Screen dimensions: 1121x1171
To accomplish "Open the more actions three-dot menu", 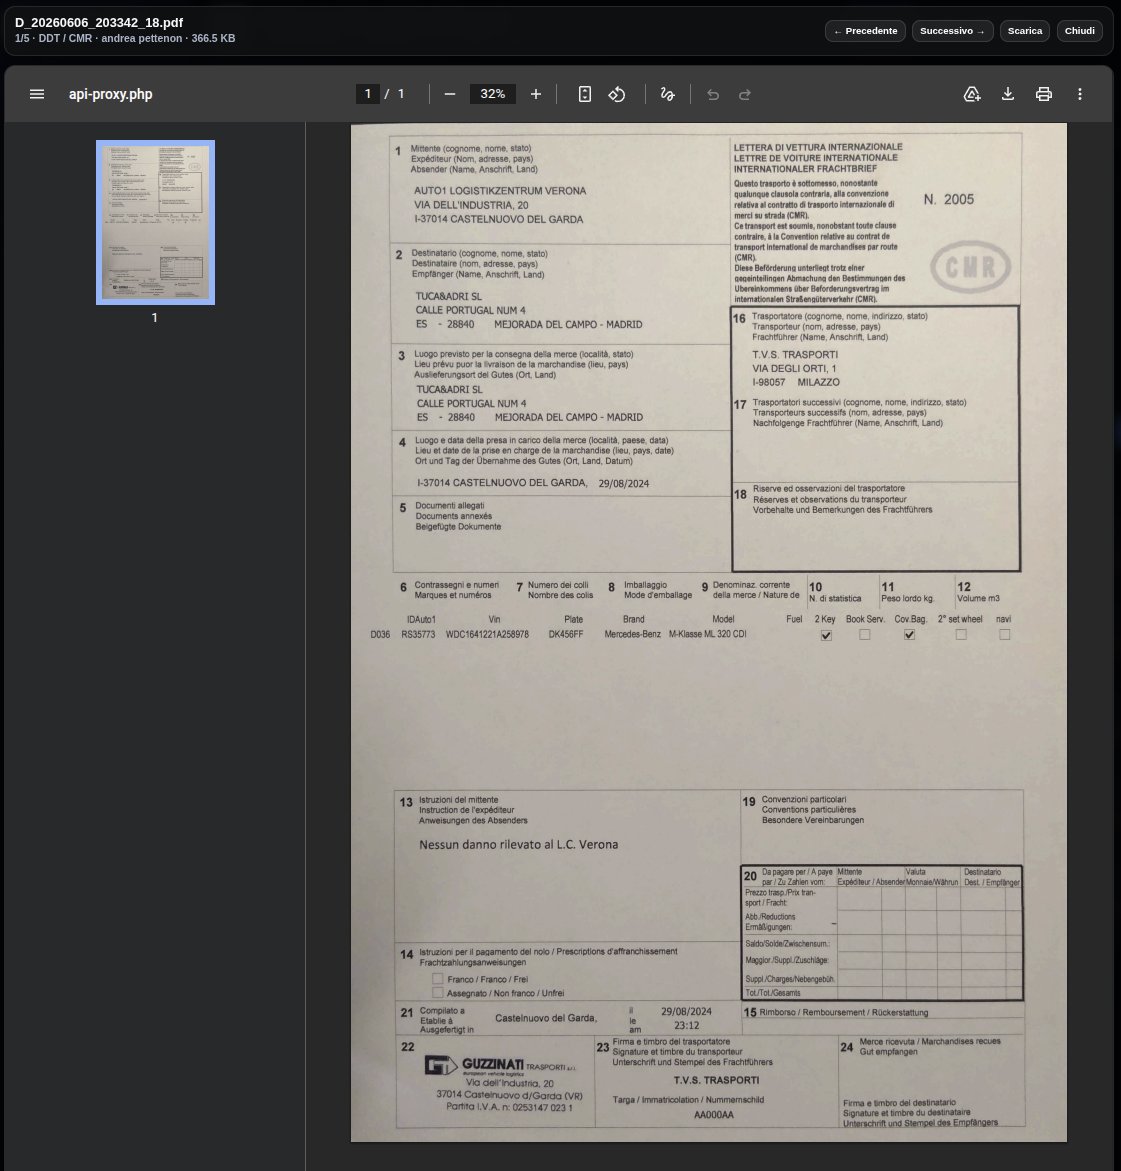I will pos(1080,94).
